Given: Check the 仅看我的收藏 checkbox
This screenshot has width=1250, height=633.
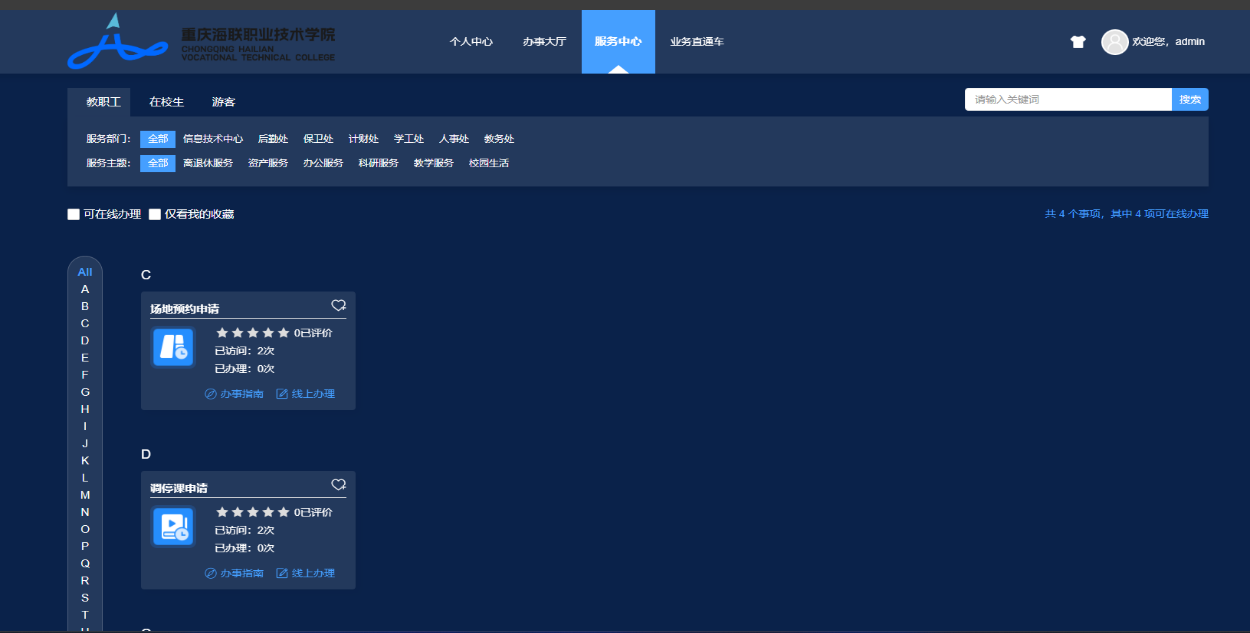Looking at the screenshot, I should pyautogui.click(x=155, y=214).
